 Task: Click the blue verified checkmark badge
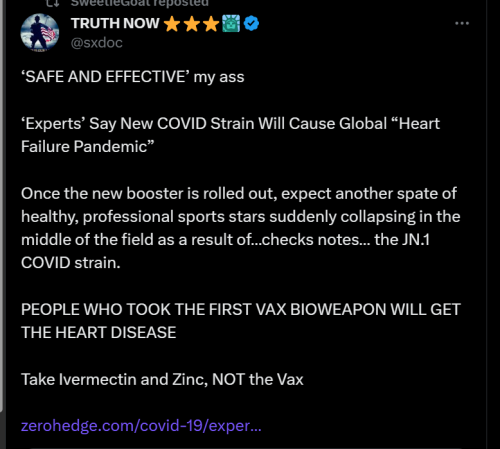(251, 24)
